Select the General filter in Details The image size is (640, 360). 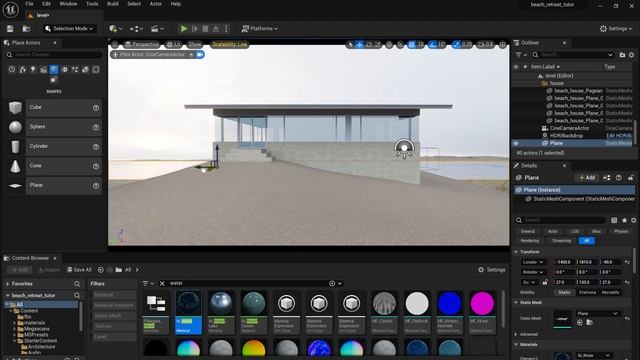click(527, 231)
